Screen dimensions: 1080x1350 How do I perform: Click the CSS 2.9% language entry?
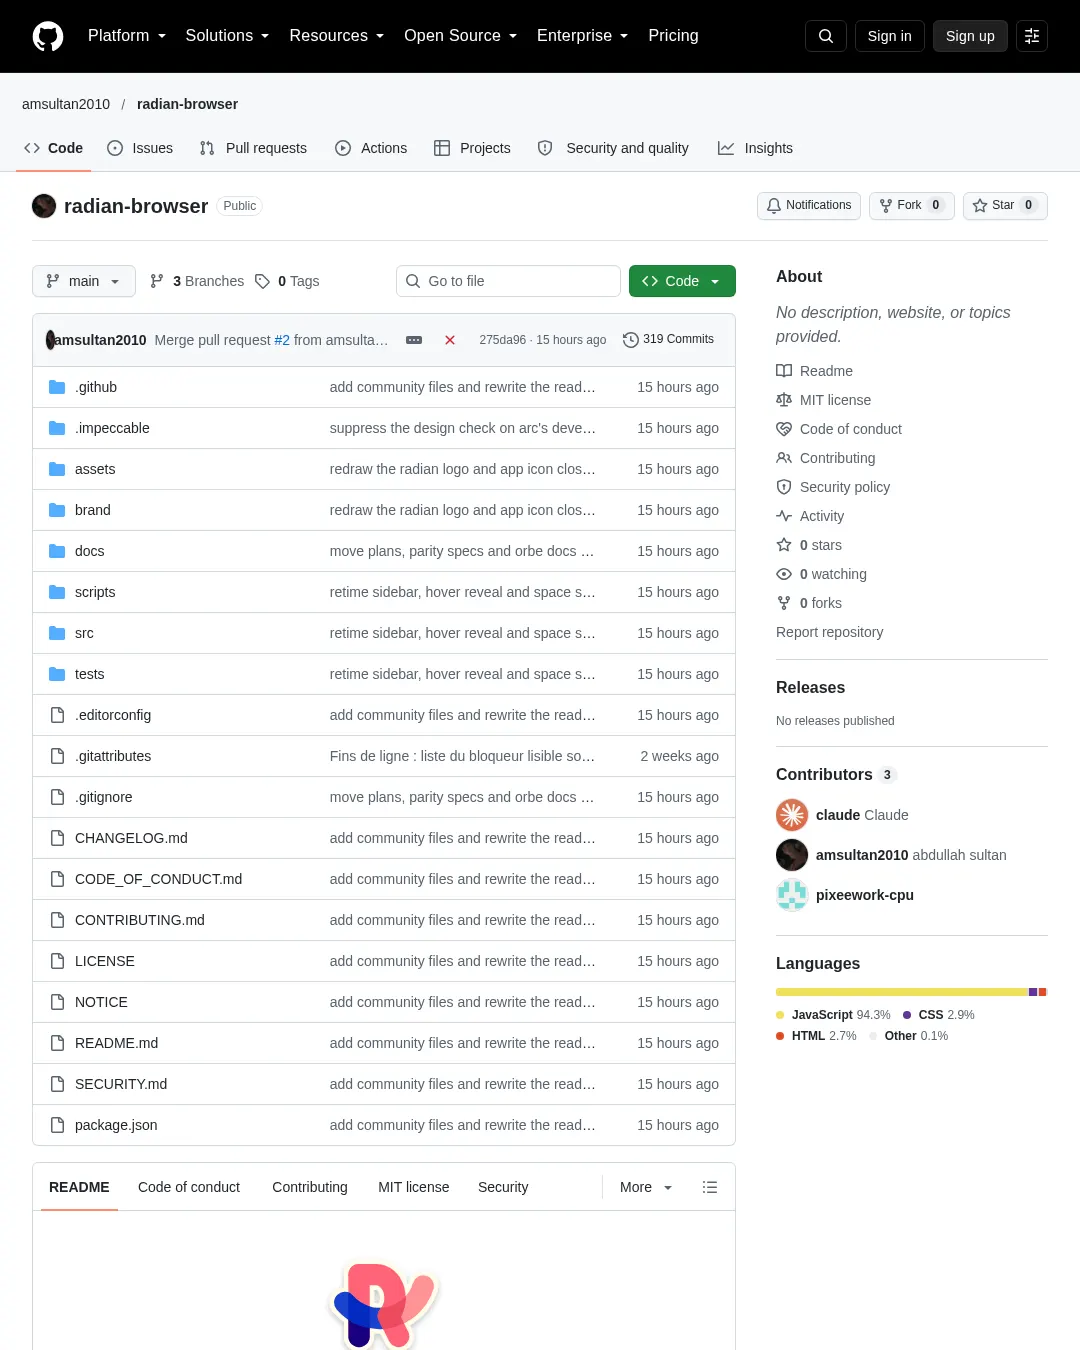[939, 1015]
